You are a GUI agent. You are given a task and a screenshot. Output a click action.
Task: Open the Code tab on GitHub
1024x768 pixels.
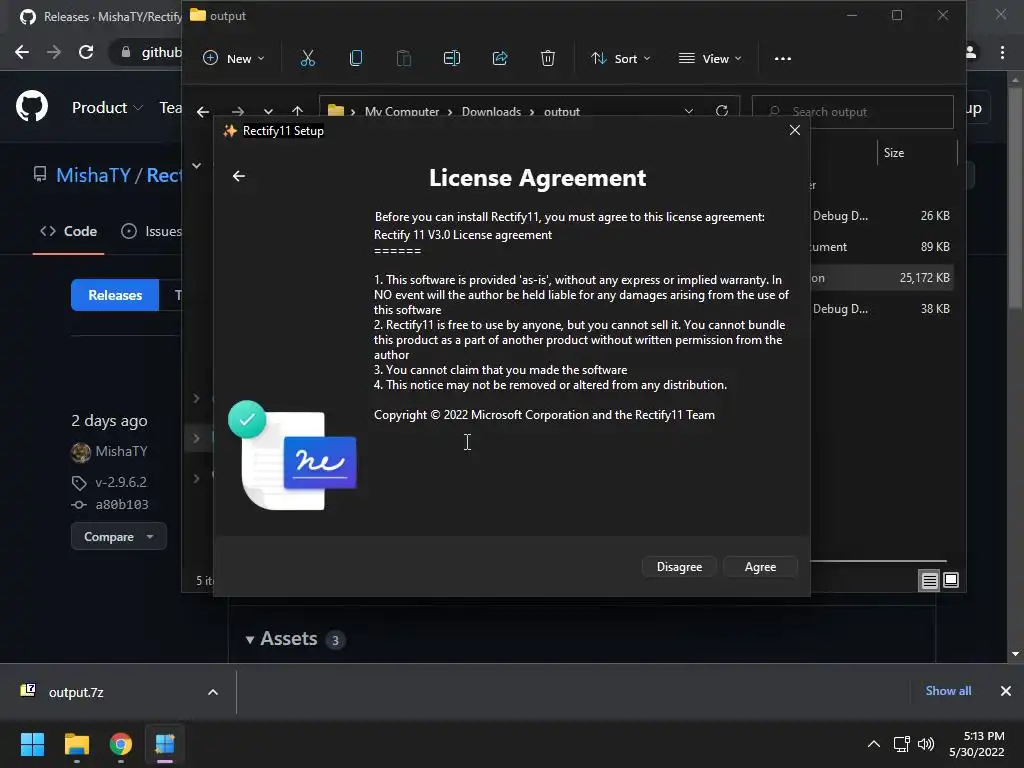point(69,231)
